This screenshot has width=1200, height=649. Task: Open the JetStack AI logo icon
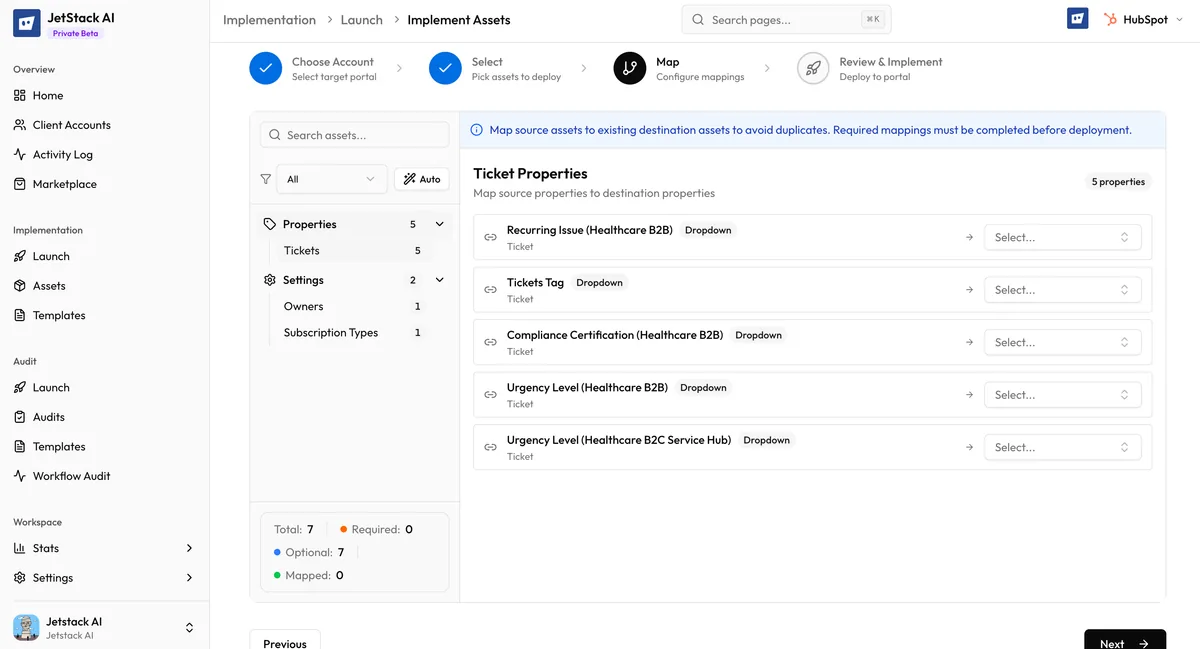pyautogui.click(x=27, y=22)
